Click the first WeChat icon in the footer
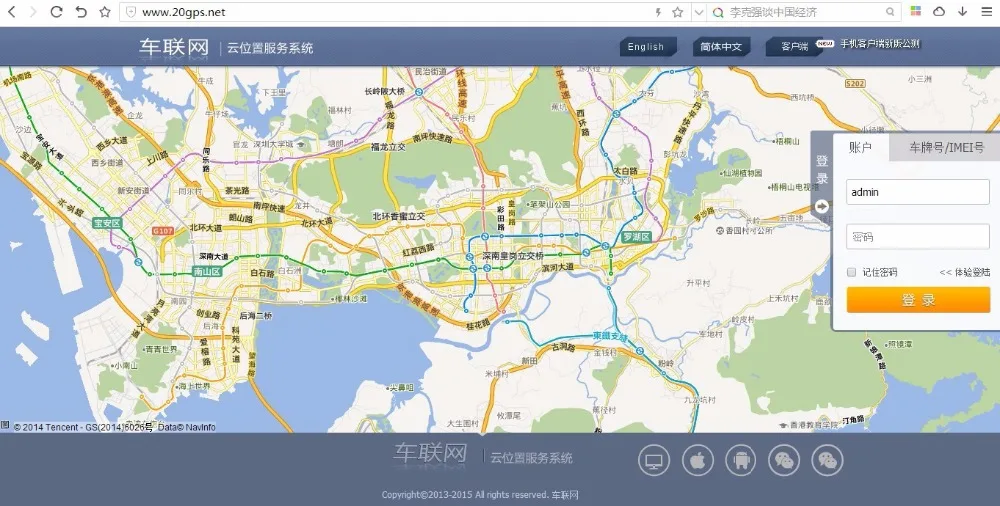The image size is (1000, 506). (x=784, y=460)
